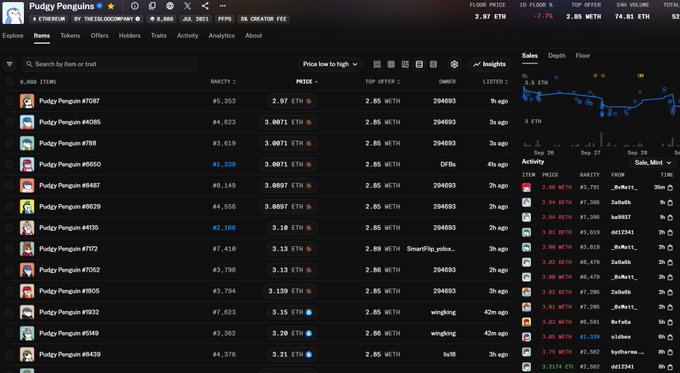Open the thumbnail of the 3.03 WETH activity item
Image resolution: width=680 pixels, height=373 pixels.
click(x=526, y=322)
